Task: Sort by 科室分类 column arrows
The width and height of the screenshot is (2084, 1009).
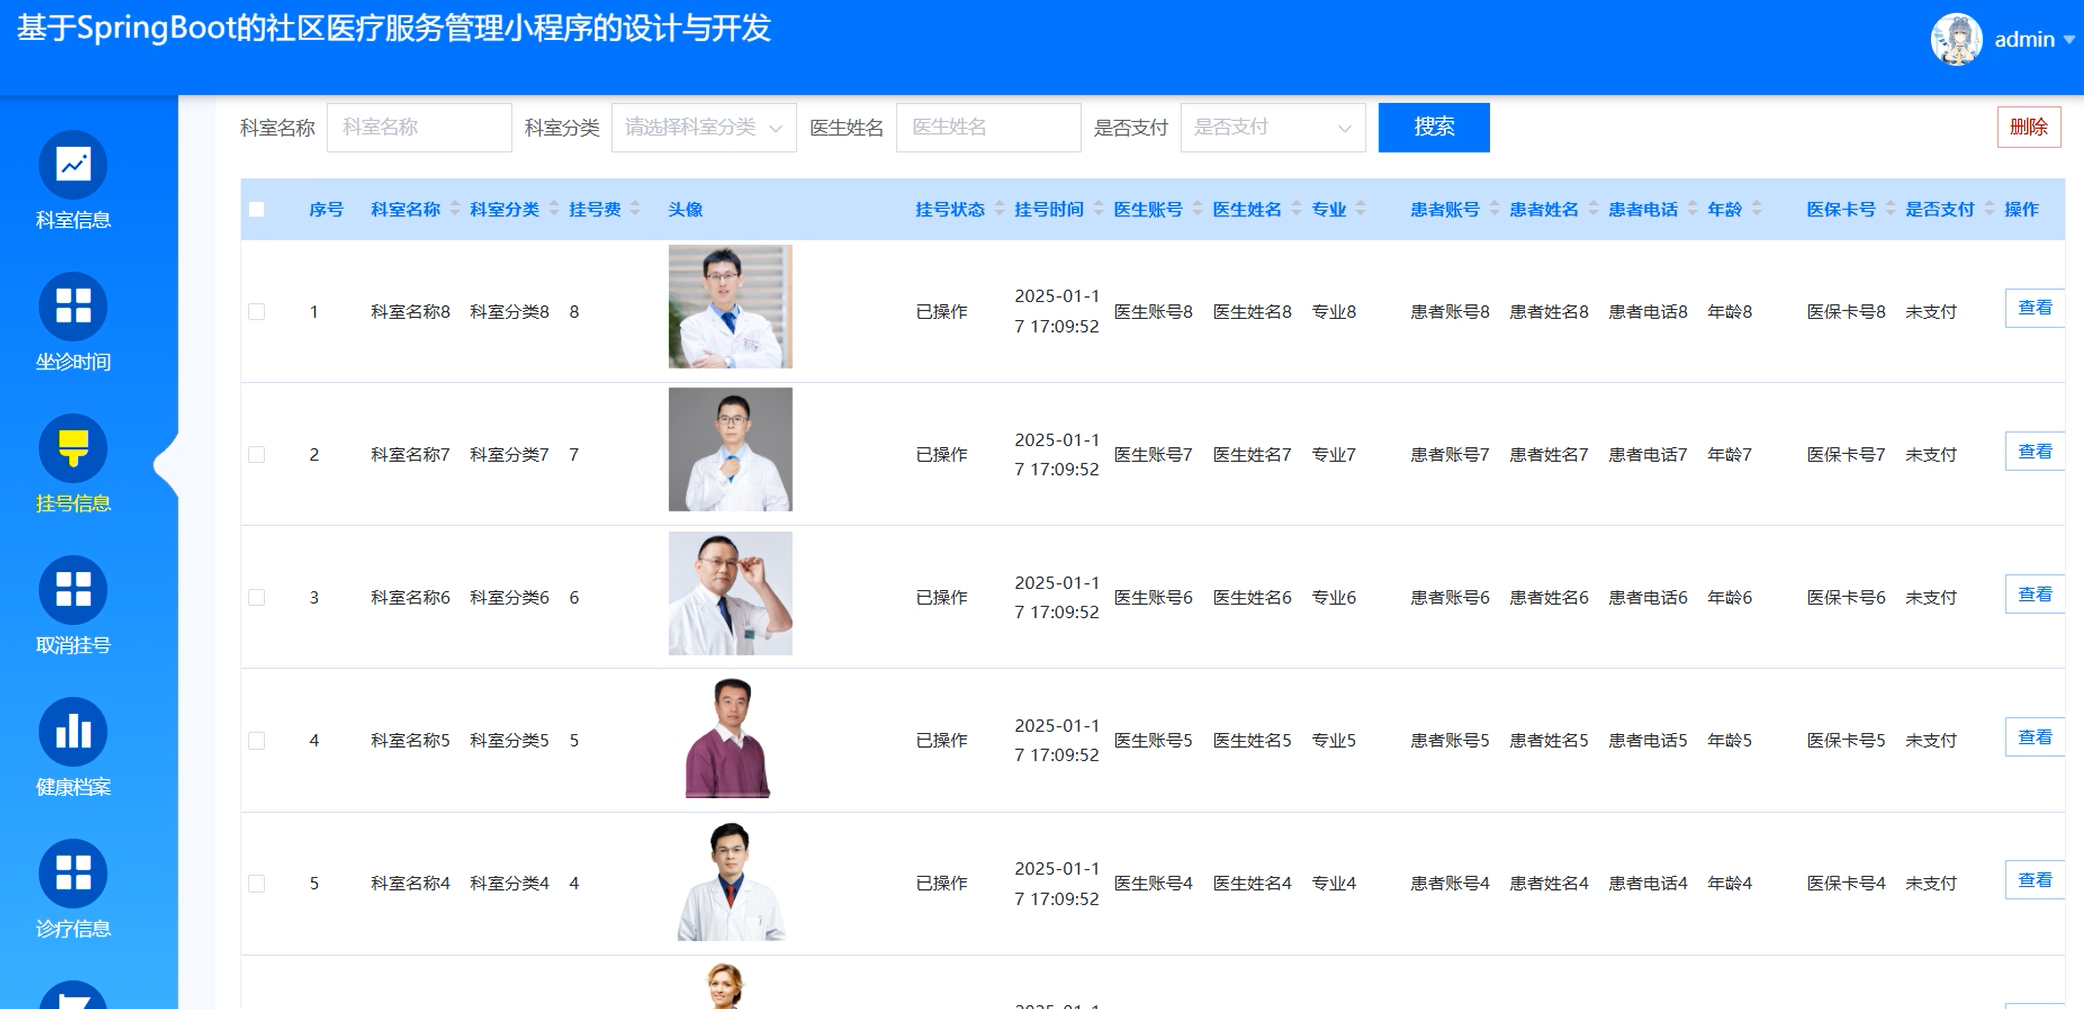Action: pos(554,209)
